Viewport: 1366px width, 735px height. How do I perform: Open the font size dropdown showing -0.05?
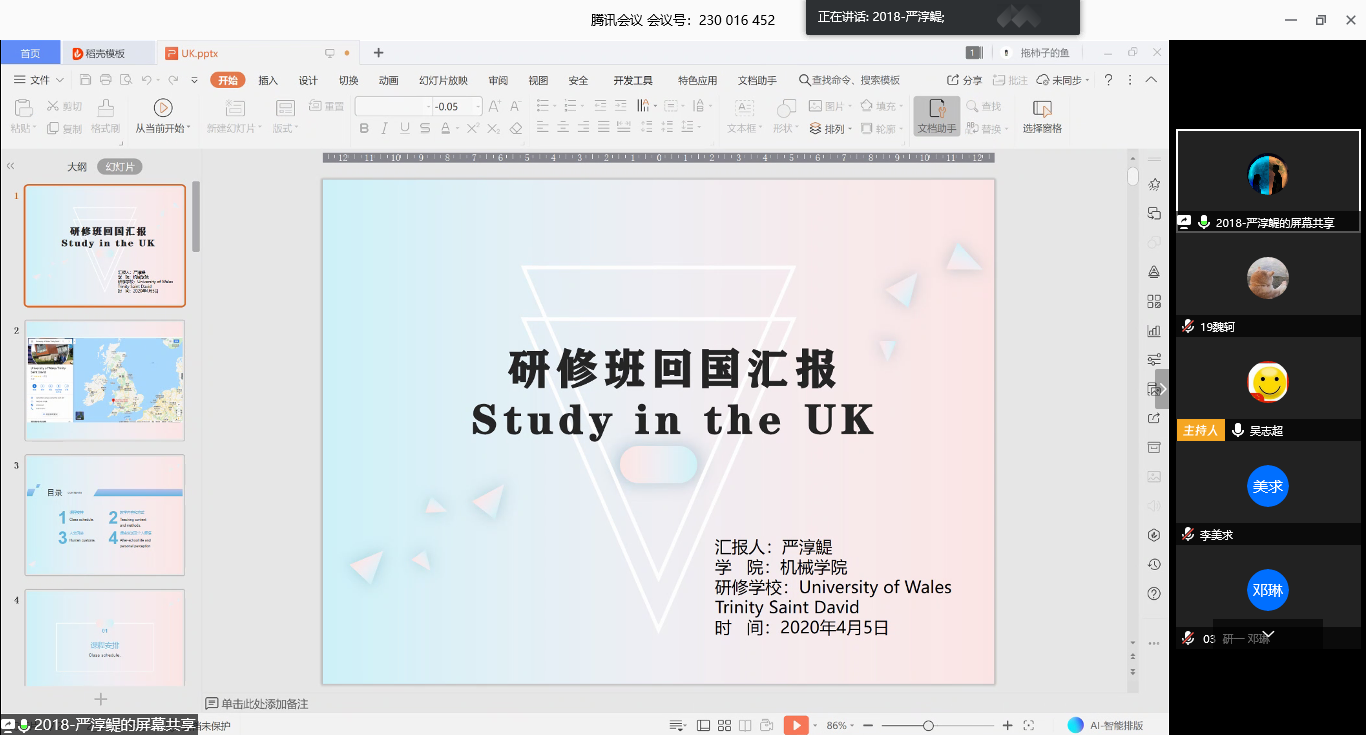[x=478, y=106]
